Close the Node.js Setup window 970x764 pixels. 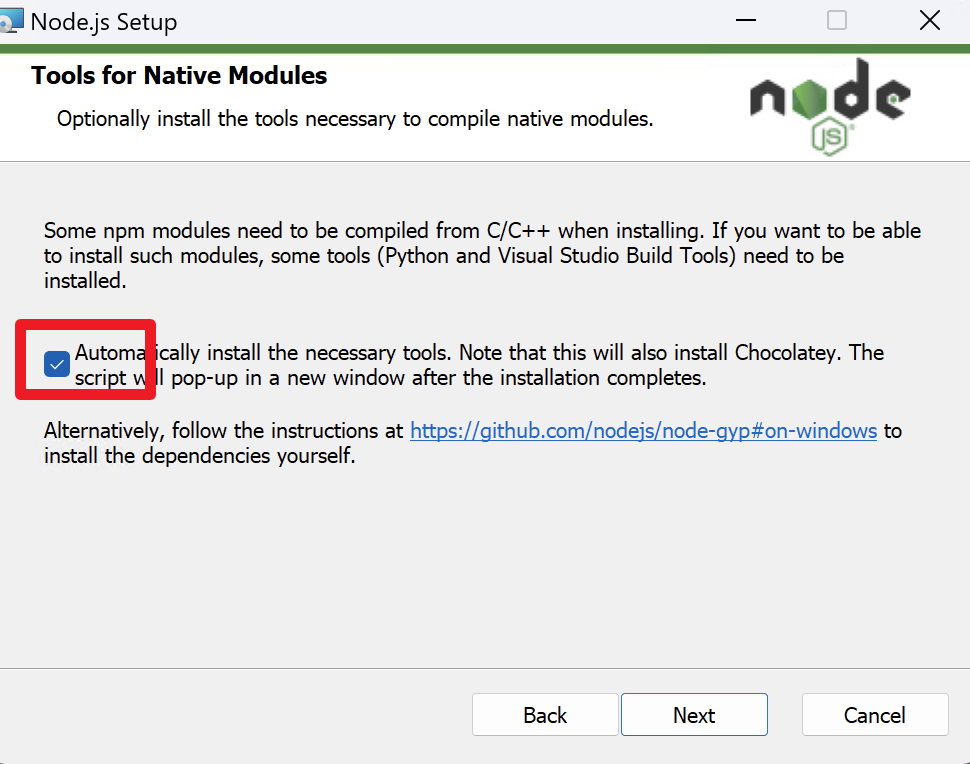pyautogui.click(x=929, y=20)
